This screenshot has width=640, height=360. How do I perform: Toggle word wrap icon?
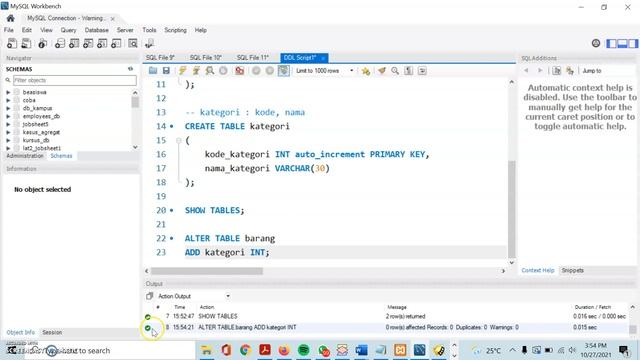pos(422,71)
